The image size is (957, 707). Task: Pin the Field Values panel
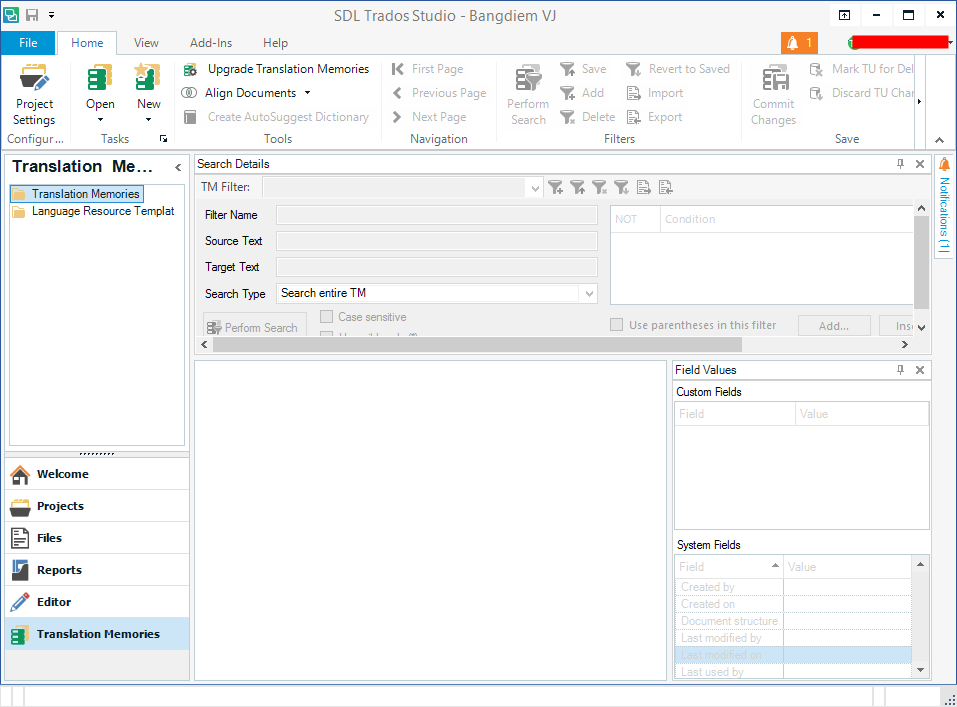900,370
